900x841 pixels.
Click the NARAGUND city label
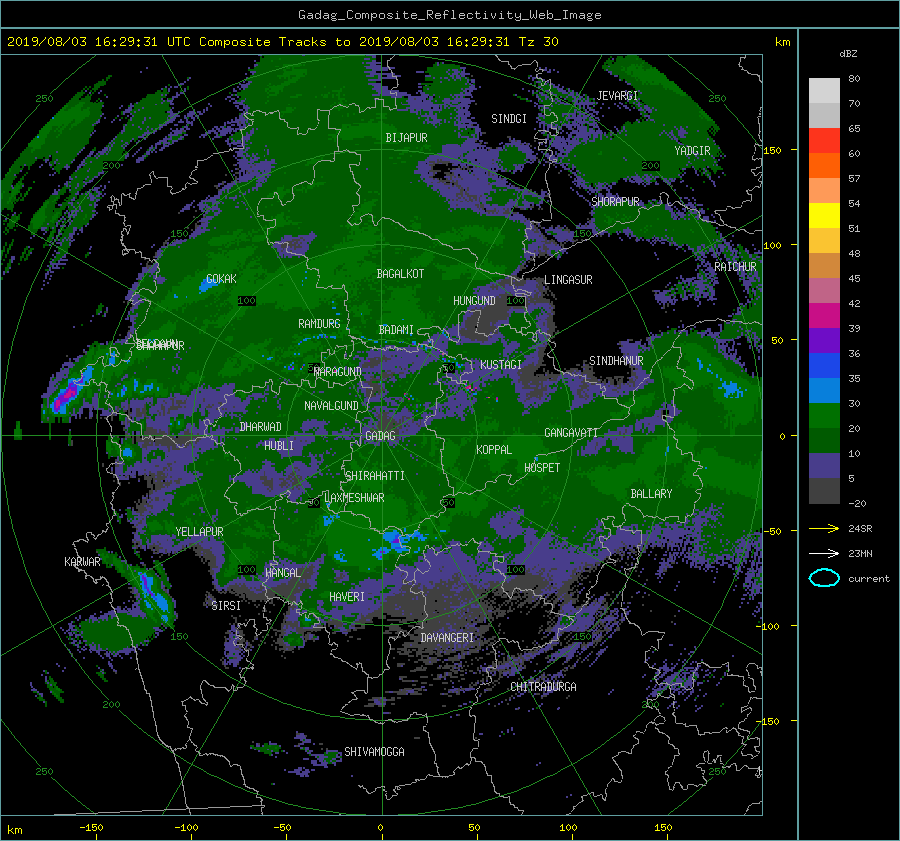(x=338, y=372)
